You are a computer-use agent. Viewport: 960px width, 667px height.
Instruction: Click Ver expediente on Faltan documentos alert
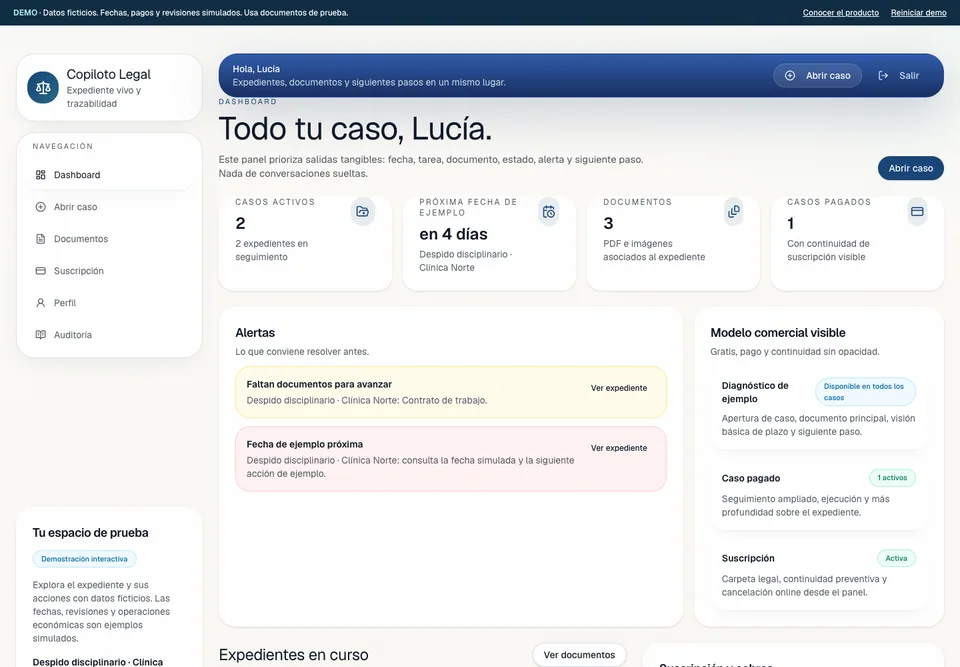pos(618,388)
